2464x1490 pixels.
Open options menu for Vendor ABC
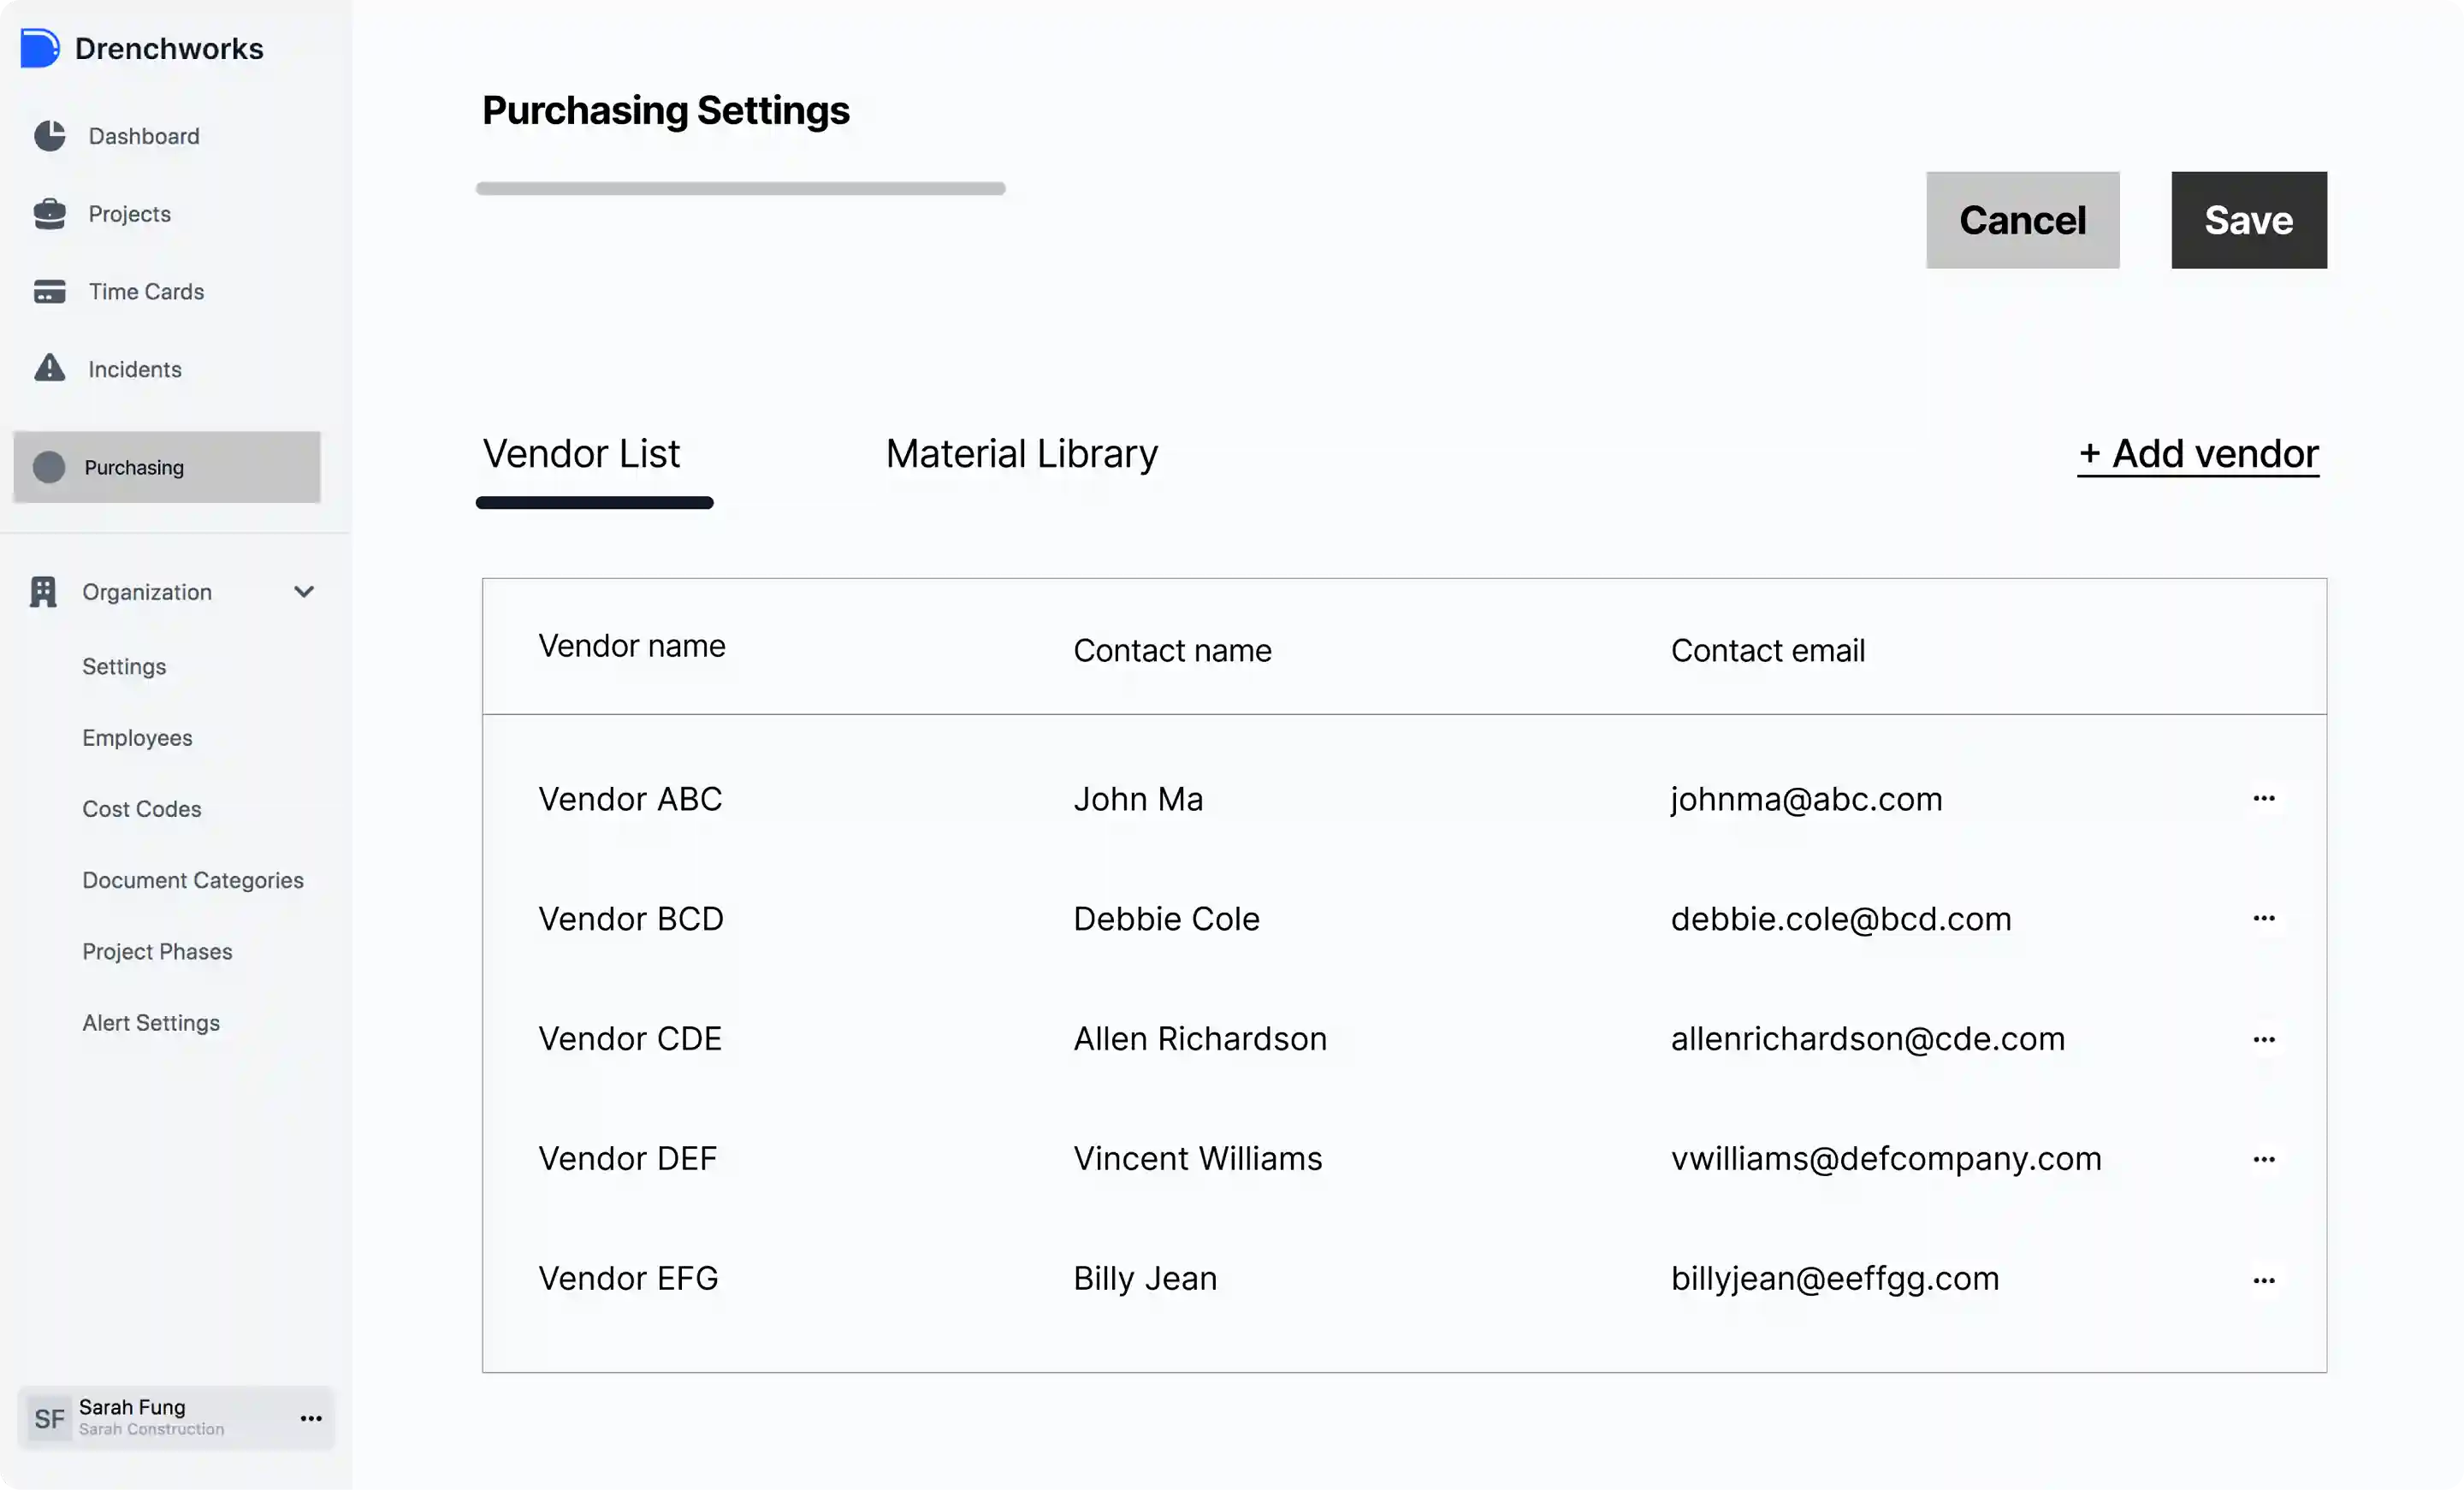2264,798
